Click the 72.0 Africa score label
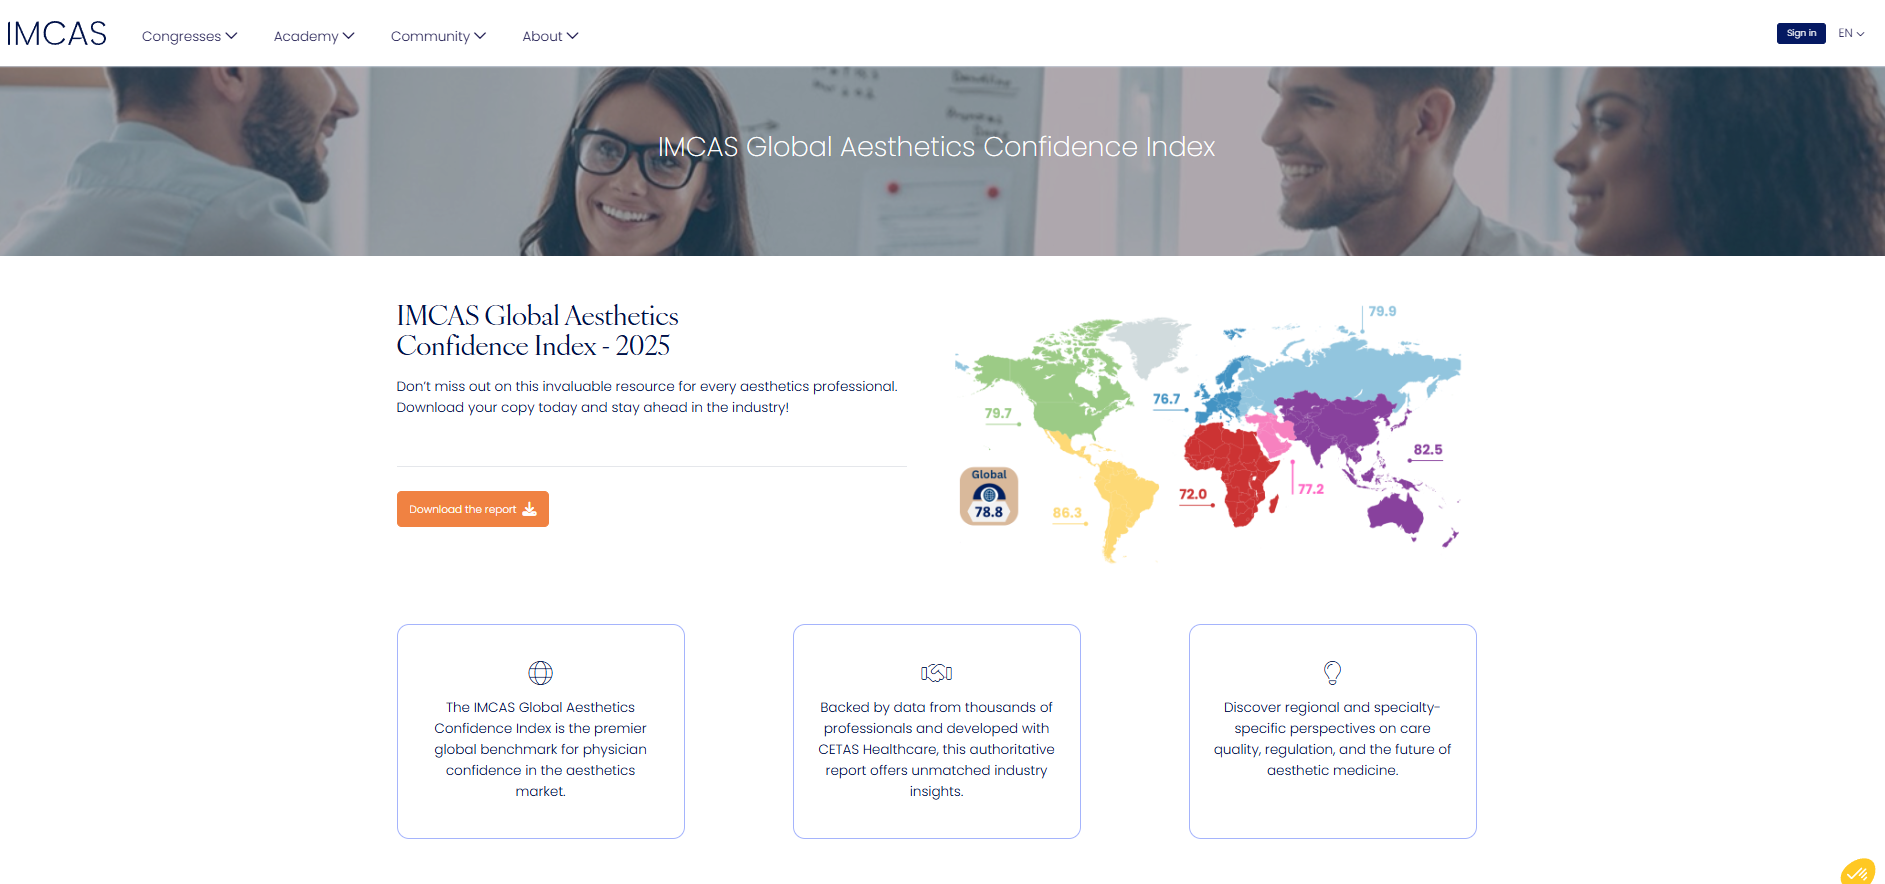 point(1193,494)
